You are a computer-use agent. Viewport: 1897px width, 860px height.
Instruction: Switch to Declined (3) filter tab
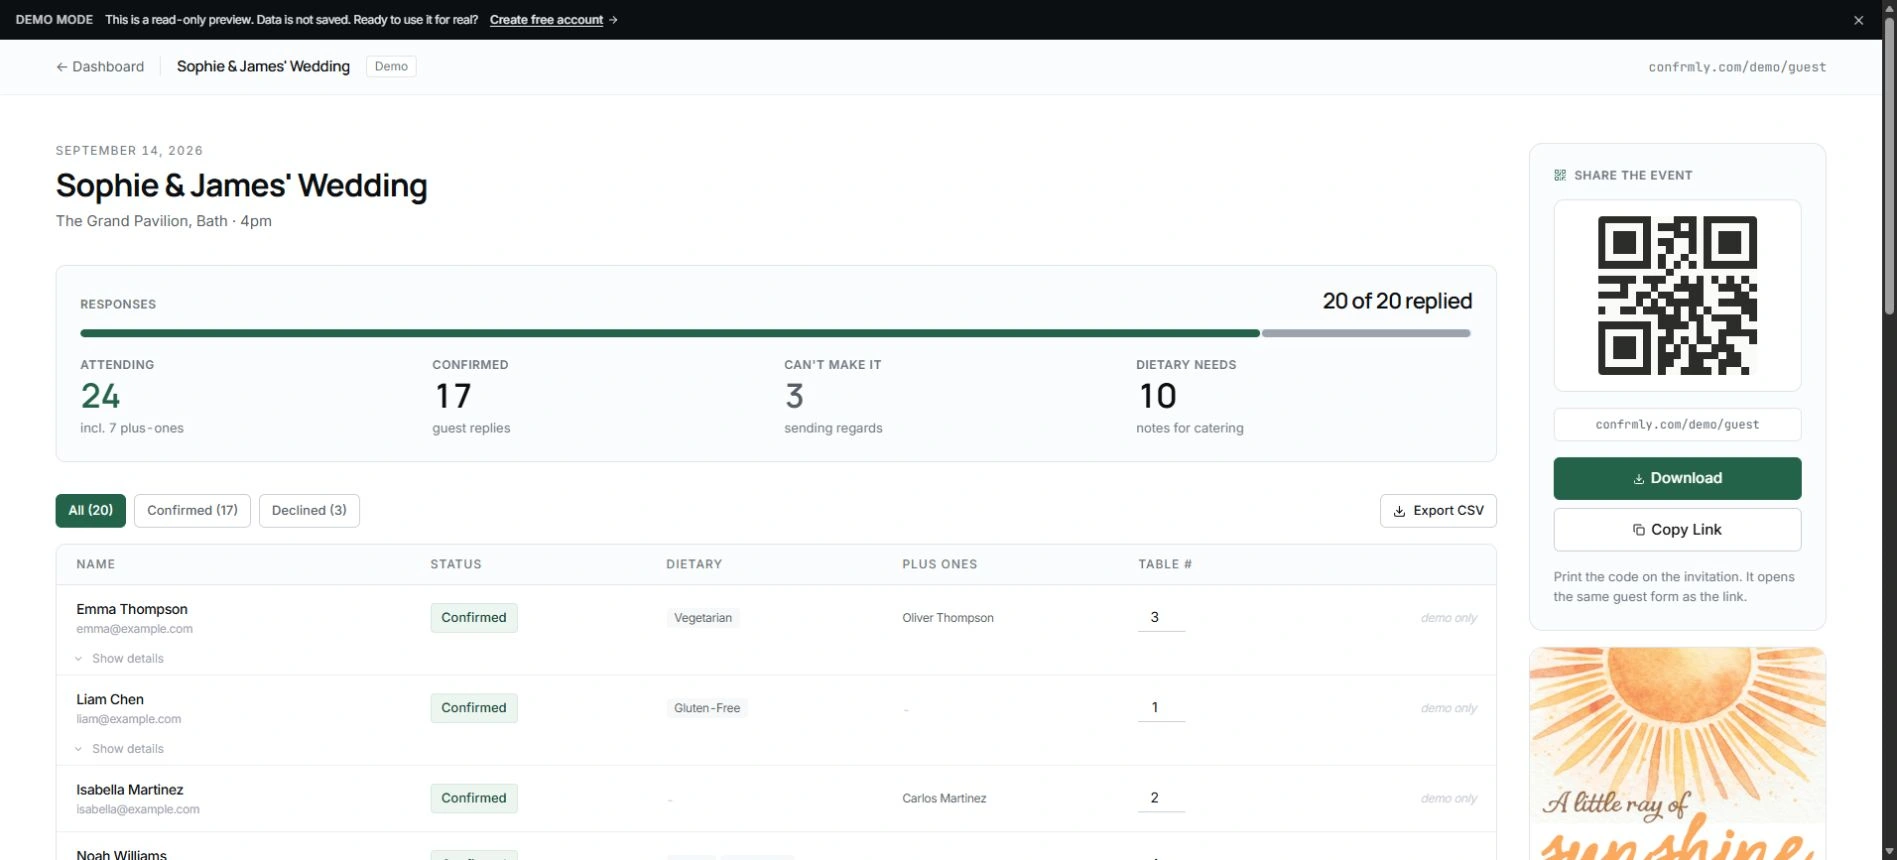309,511
